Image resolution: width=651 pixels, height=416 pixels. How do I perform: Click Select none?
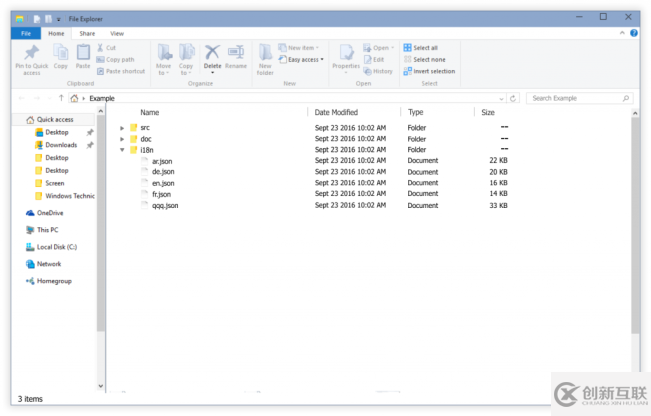[x=424, y=59]
